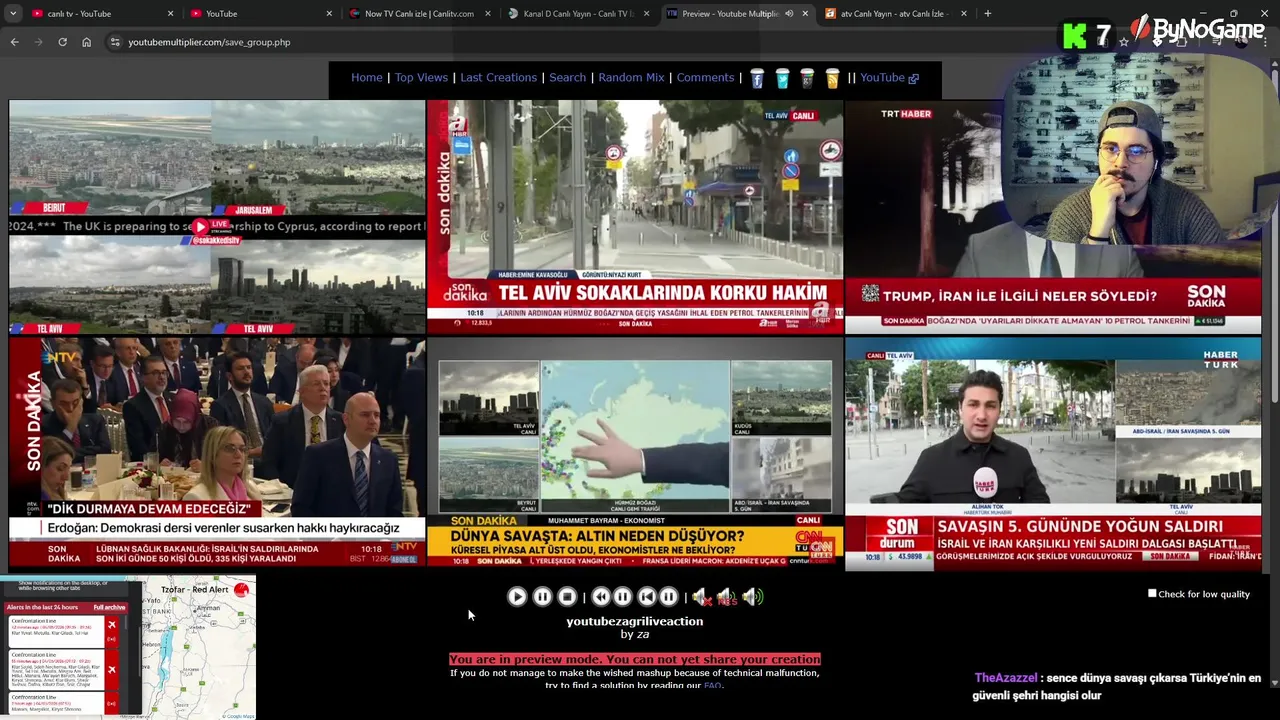The width and height of the screenshot is (1280, 720).
Task: Click the Habertürk reporter video
Action: pos(1053,452)
